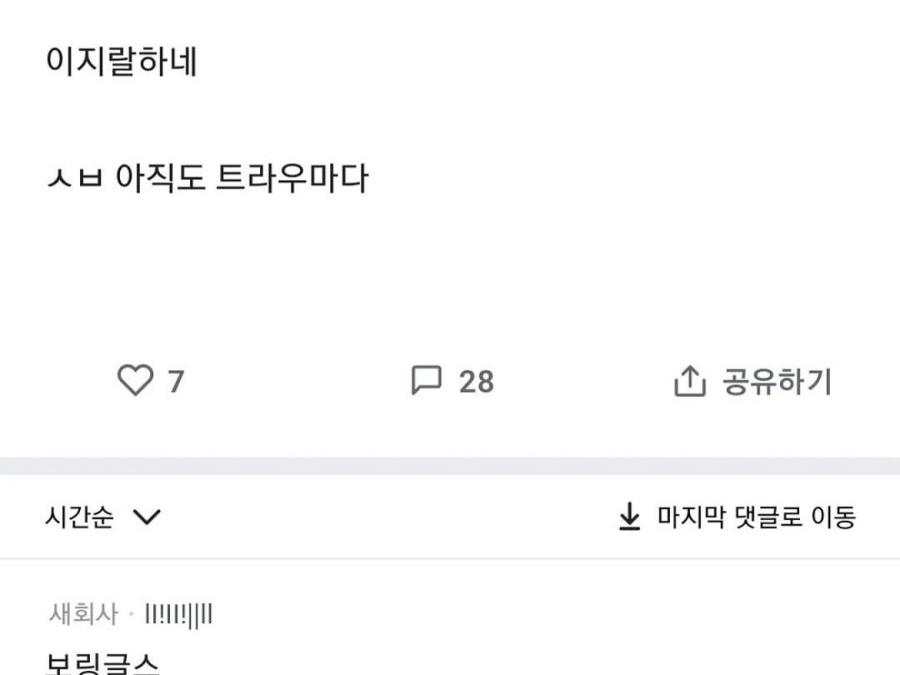This screenshot has width=900, height=675.
Task: Tap the down-arrow jump-to-last icon
Action: 629,517
